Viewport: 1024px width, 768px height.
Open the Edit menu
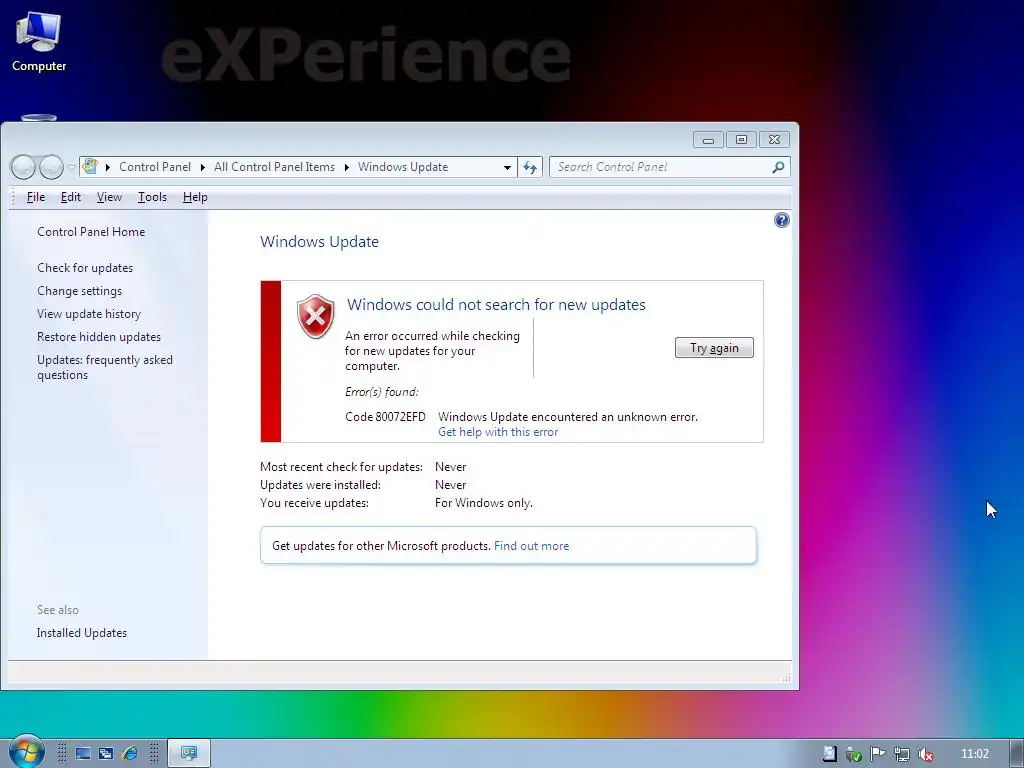click(x=71, y=197)
